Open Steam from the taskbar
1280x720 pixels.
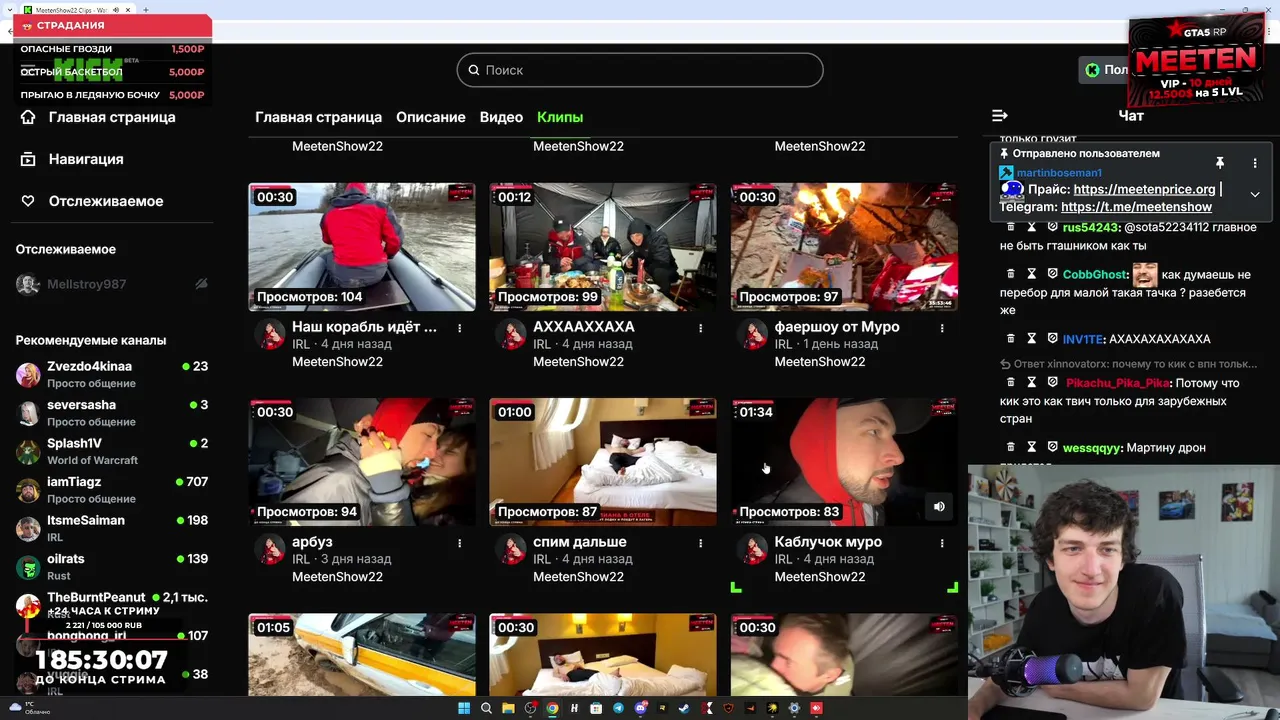coord(684,708)
